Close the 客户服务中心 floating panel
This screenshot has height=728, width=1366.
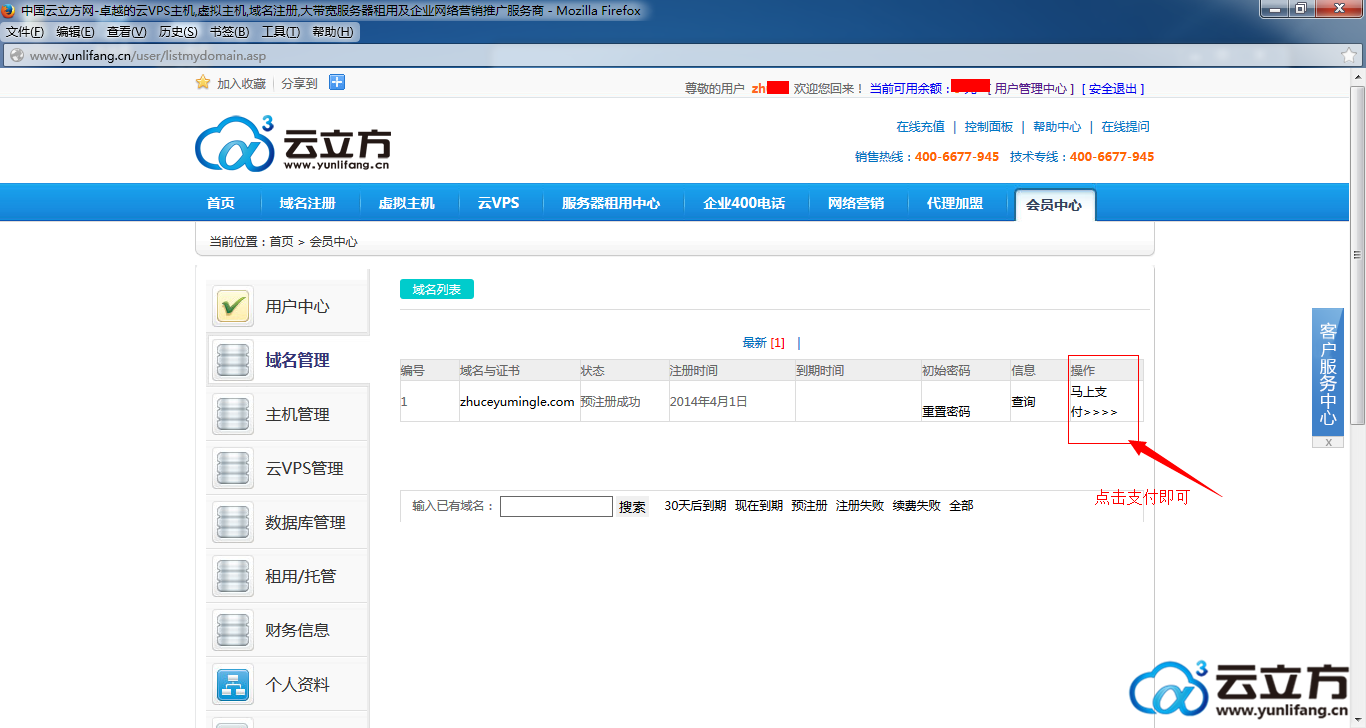(x=1328, y=442)
